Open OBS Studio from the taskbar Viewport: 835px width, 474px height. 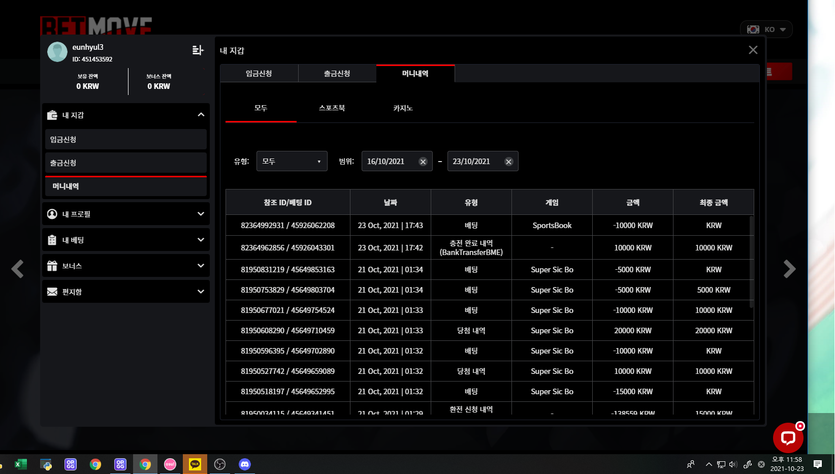(x=219, y=464)
